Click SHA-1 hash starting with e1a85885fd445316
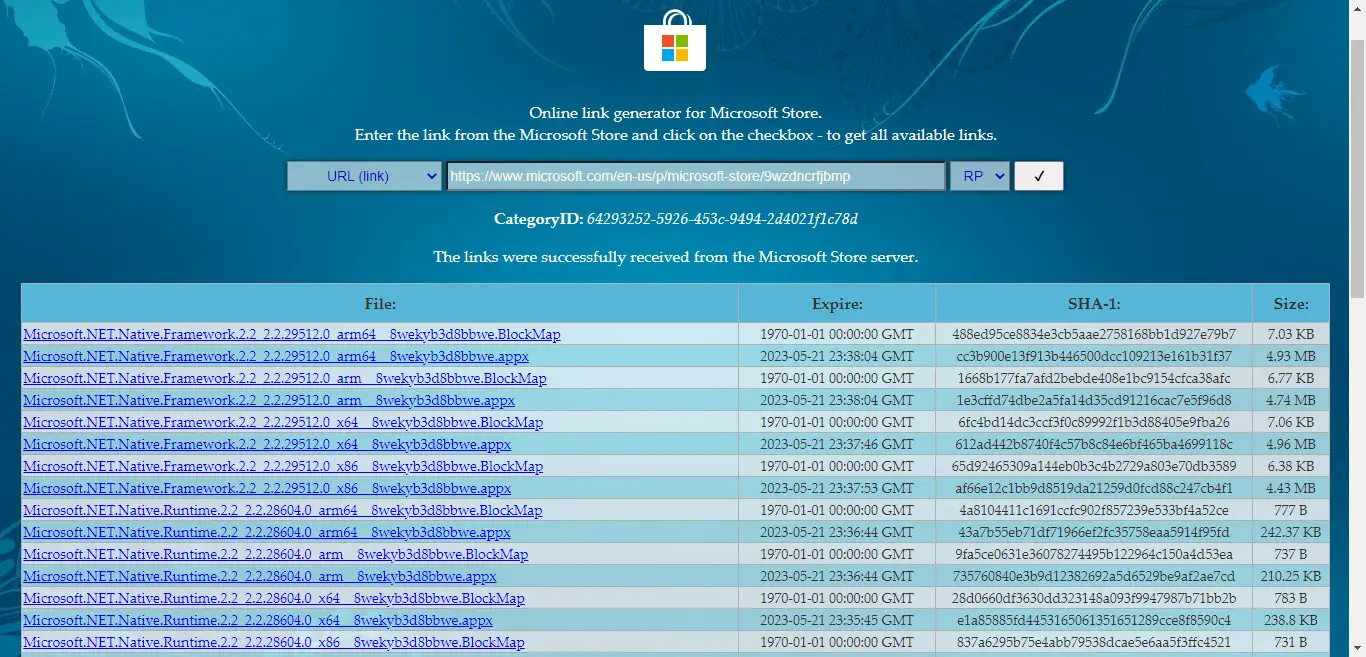Viewport: 1366px width, 657px height. (x=1094, y=620)
